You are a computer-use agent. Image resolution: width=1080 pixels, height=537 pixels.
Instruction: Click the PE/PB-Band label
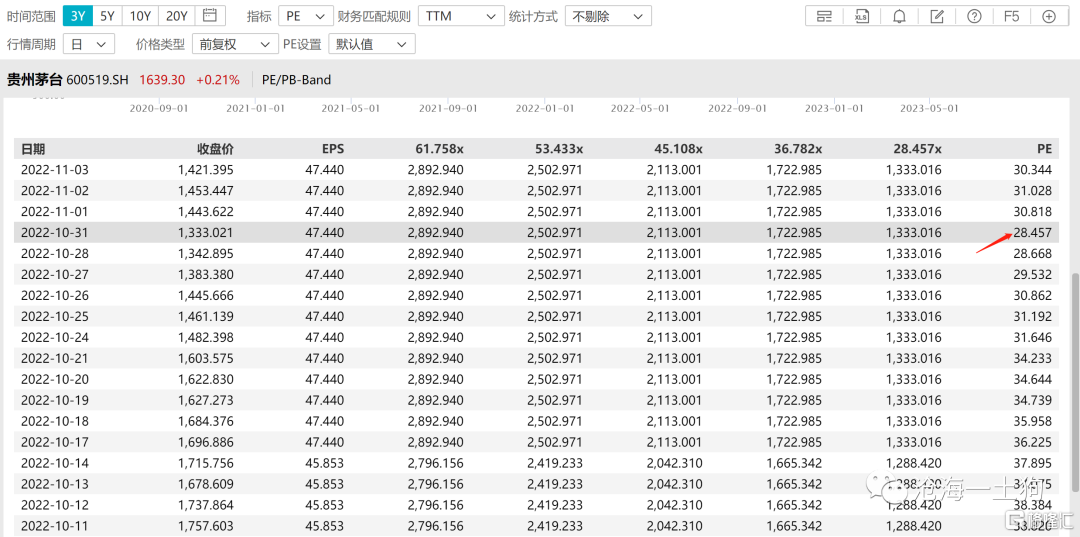coord(296,80)
